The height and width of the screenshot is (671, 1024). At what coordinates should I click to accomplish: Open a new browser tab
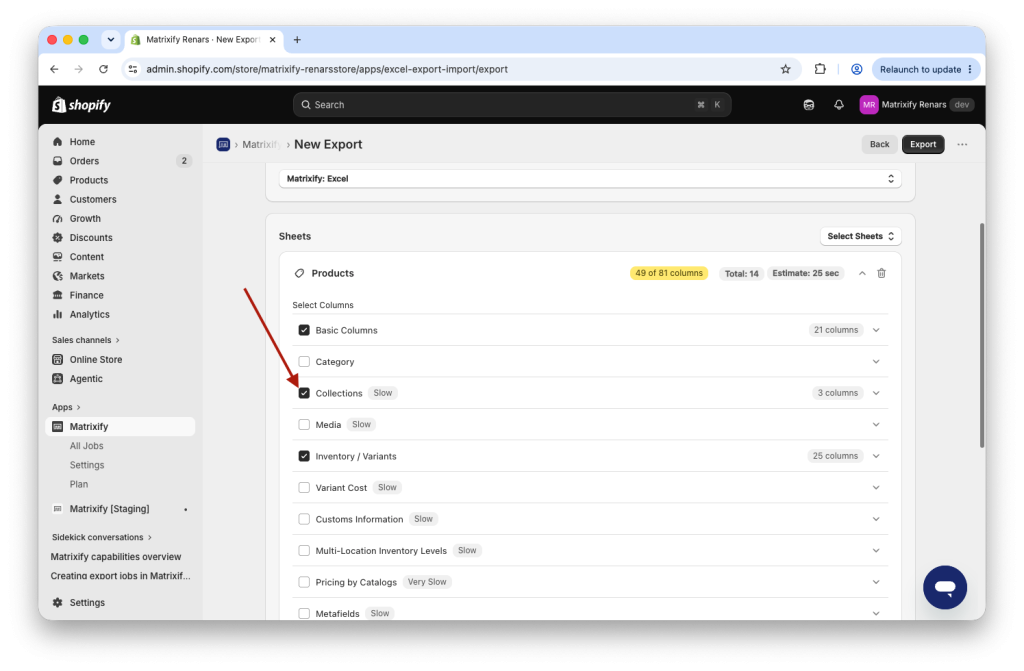tap(297, 40)
